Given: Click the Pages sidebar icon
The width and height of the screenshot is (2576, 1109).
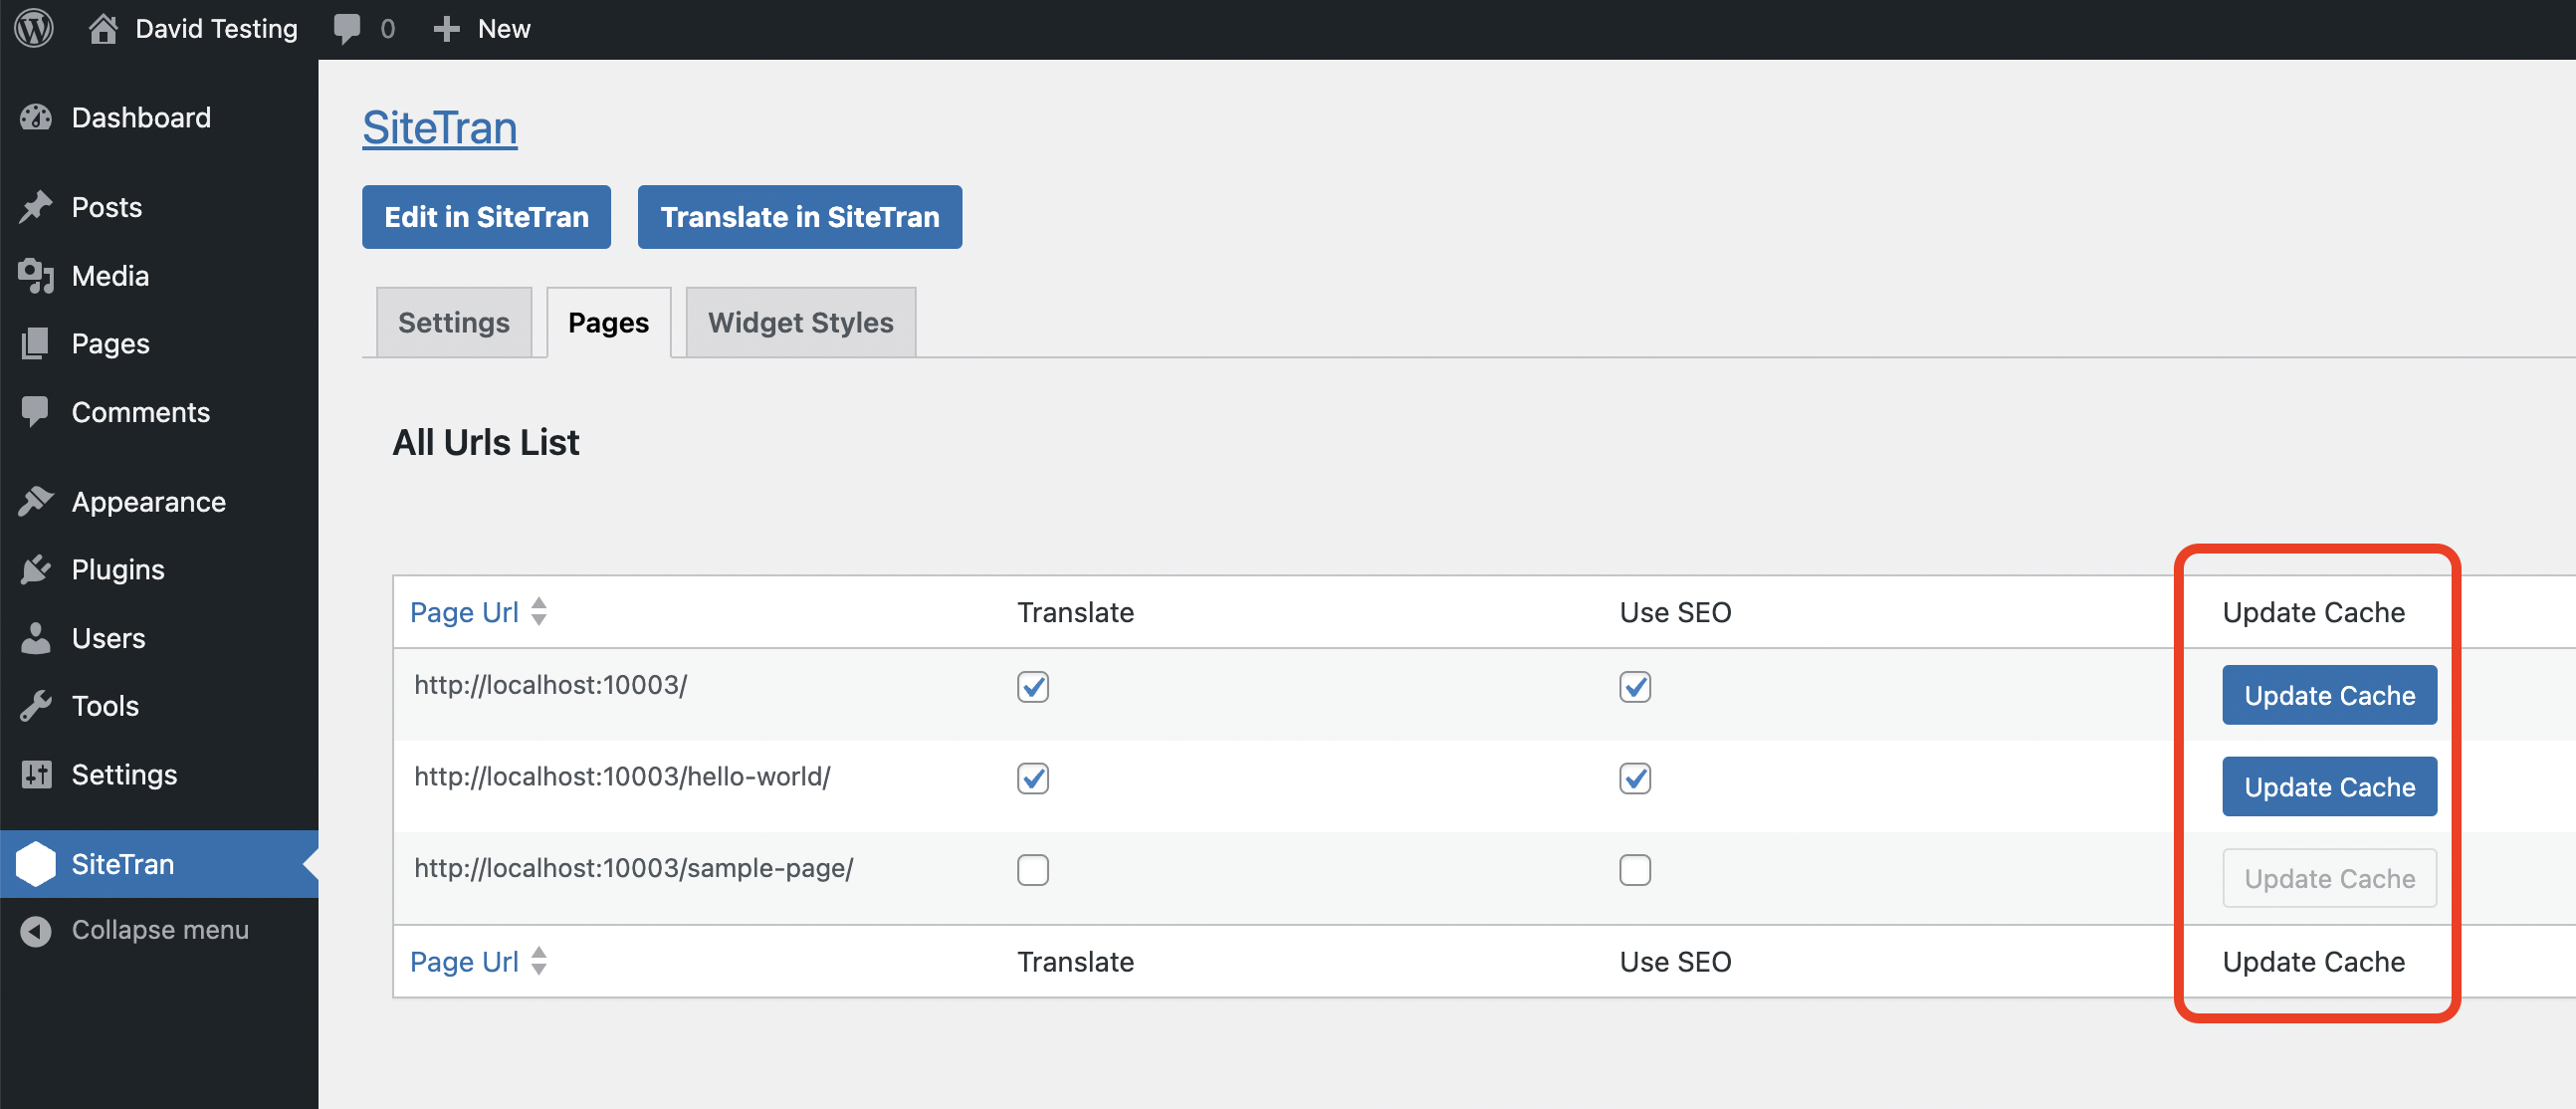Looking at the screenshot, I should click(36, 344).
